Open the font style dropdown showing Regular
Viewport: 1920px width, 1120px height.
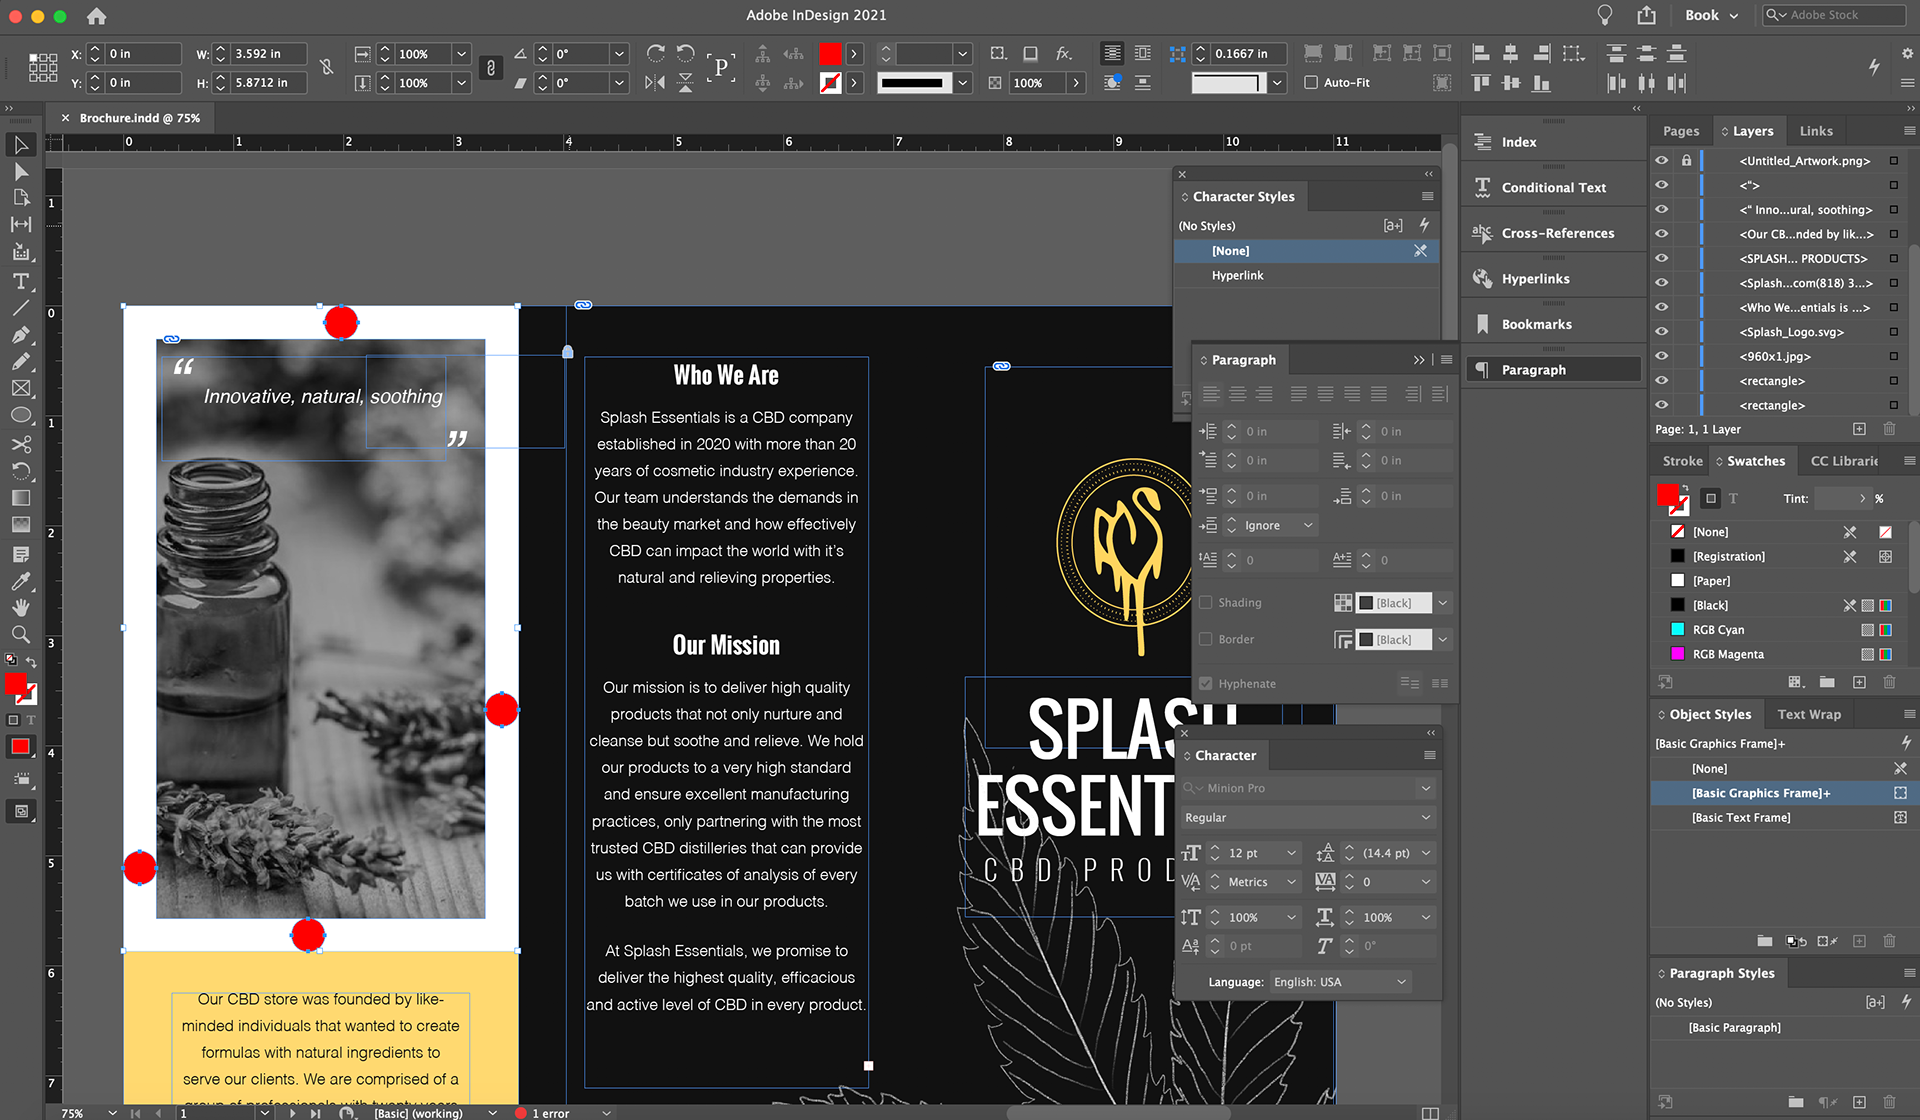coord(1426,818)
